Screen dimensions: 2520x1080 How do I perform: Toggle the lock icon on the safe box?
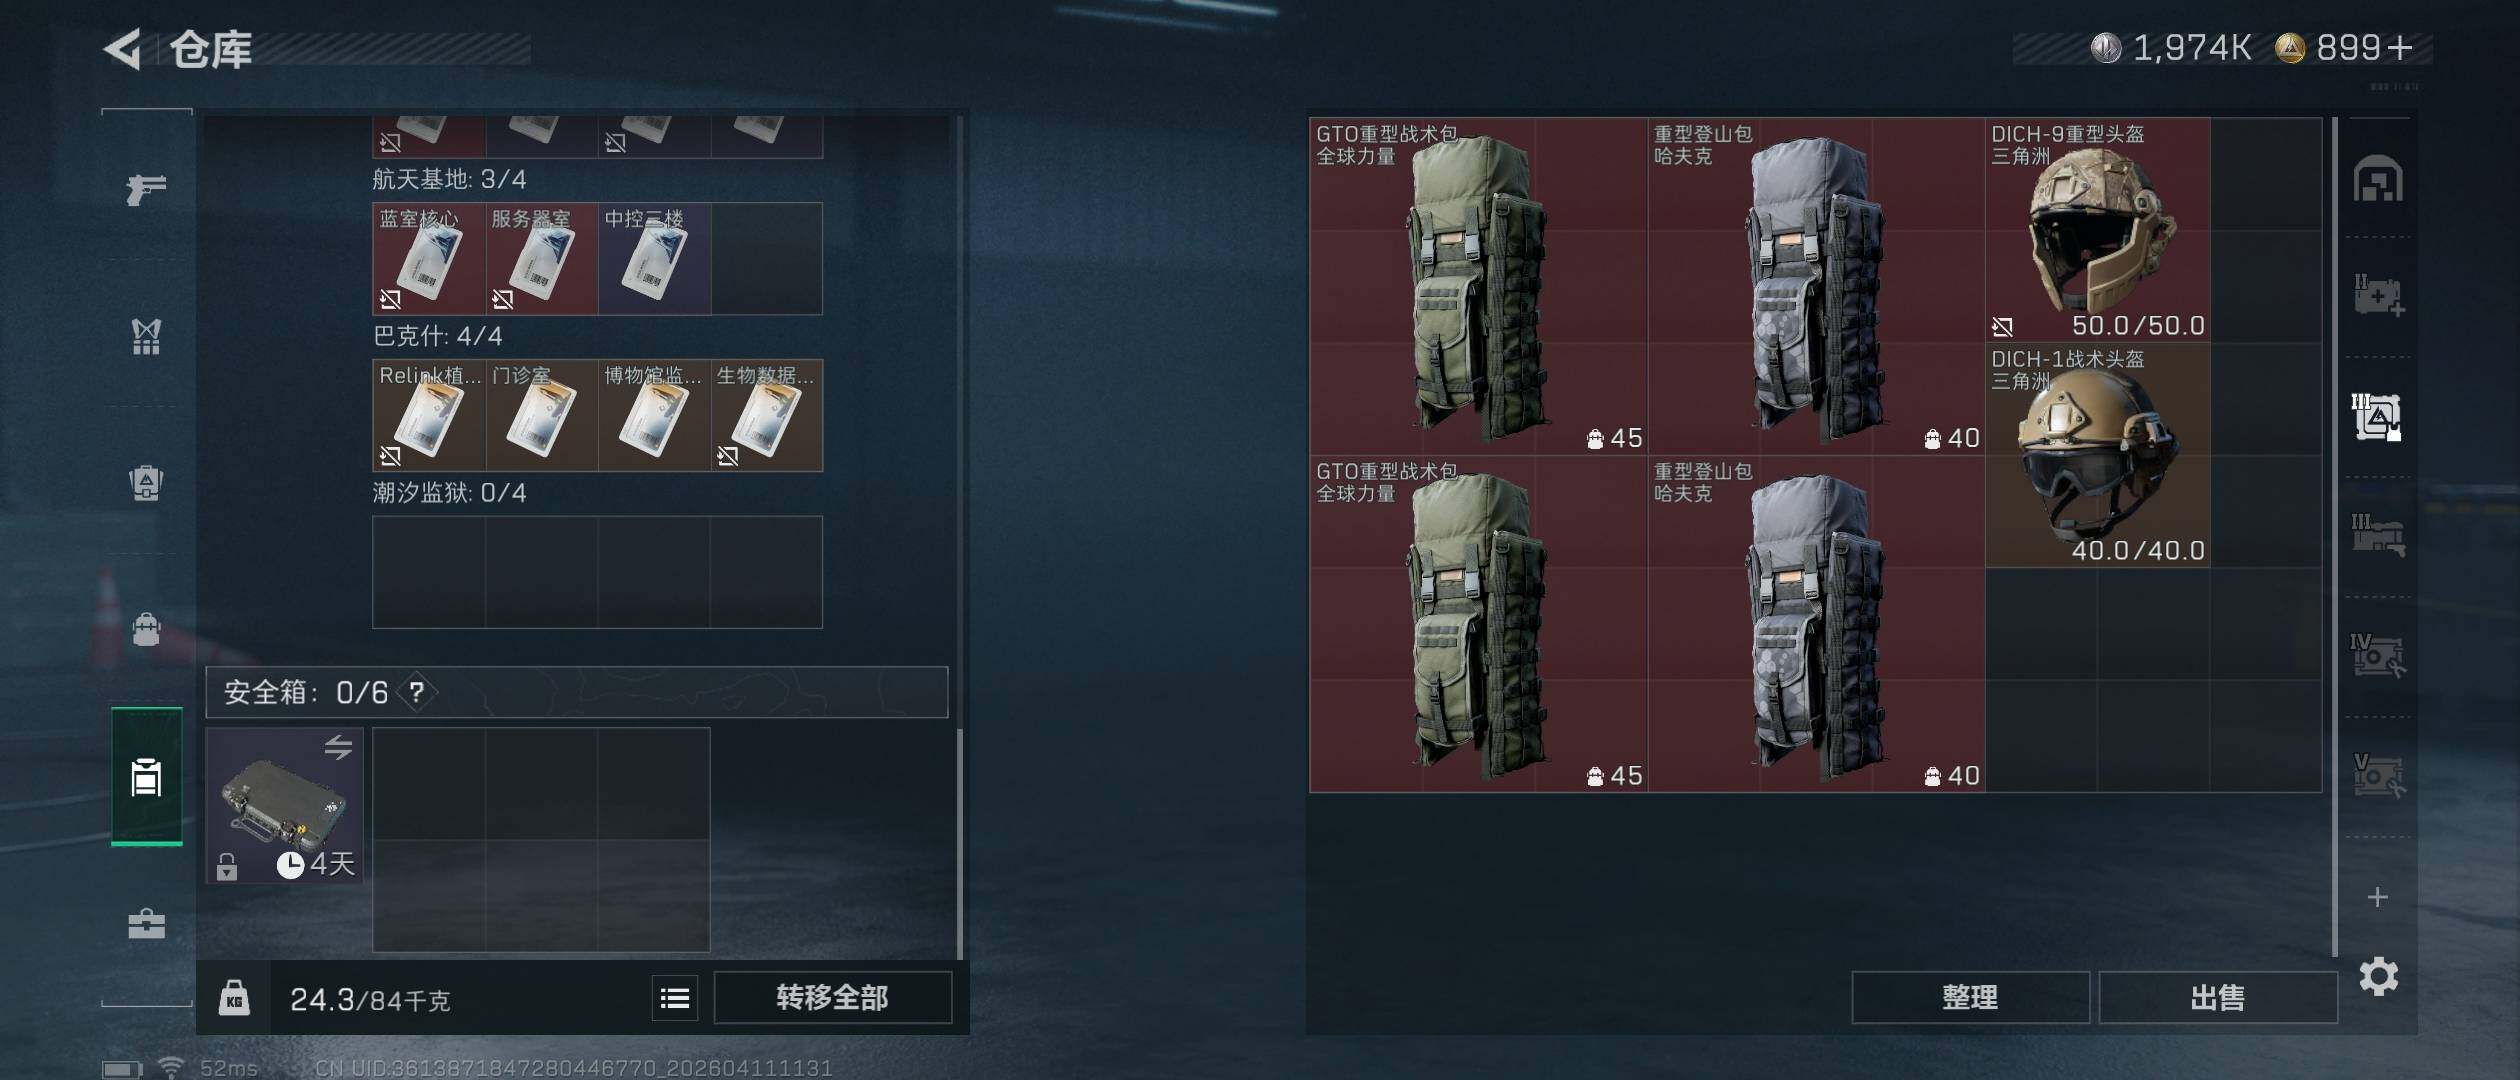click(x=227, y=866)
